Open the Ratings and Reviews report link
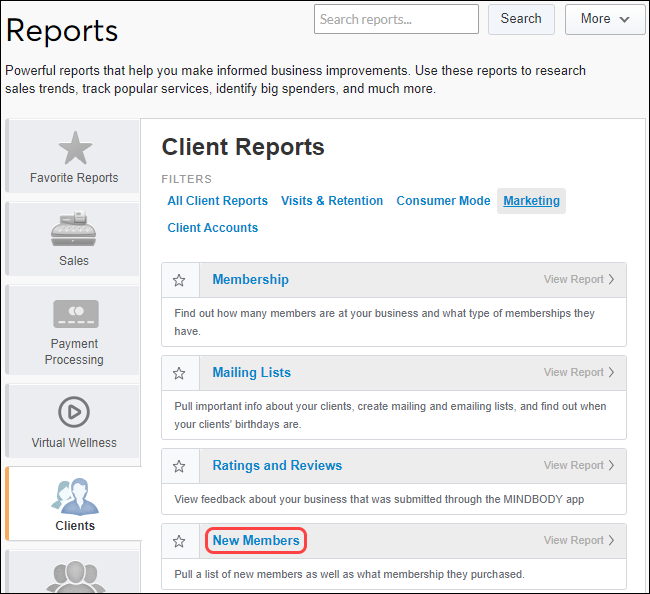 pos(277,466)
